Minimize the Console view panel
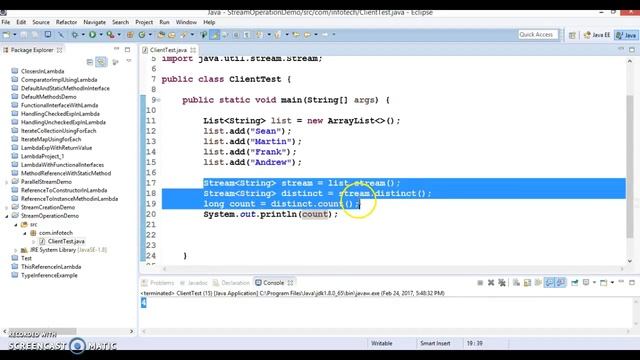640x360 pixels. point(621,282)
